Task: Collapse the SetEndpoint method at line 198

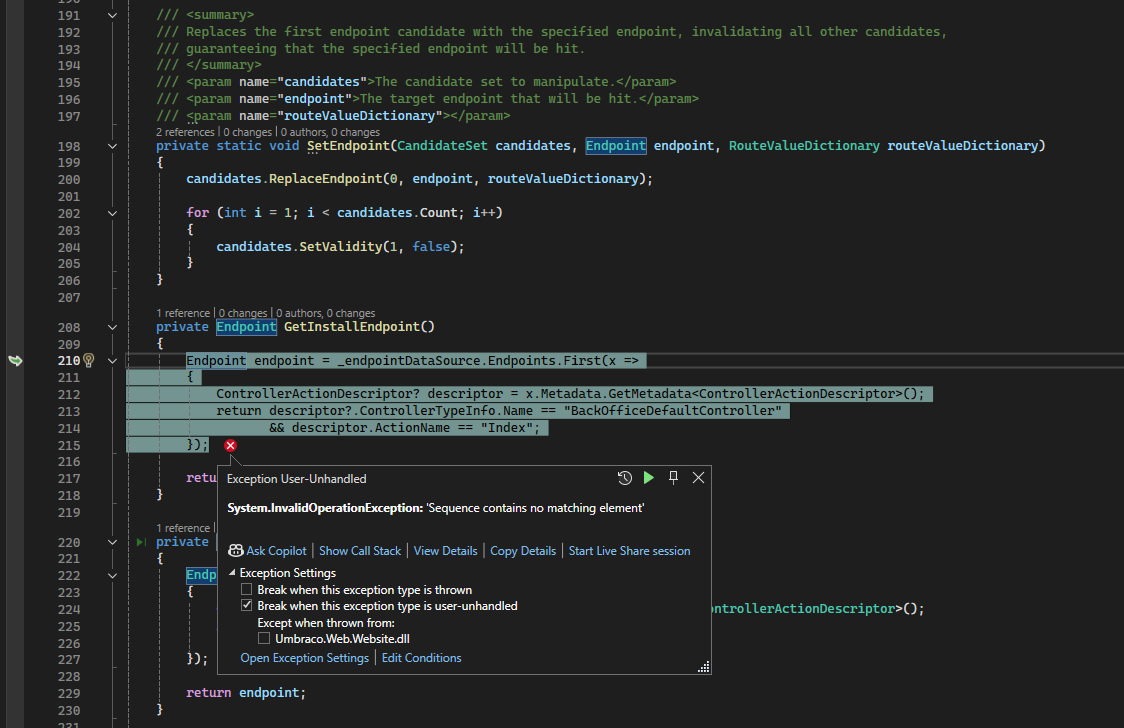Action: pyautogui.click(x=113, y=146)
